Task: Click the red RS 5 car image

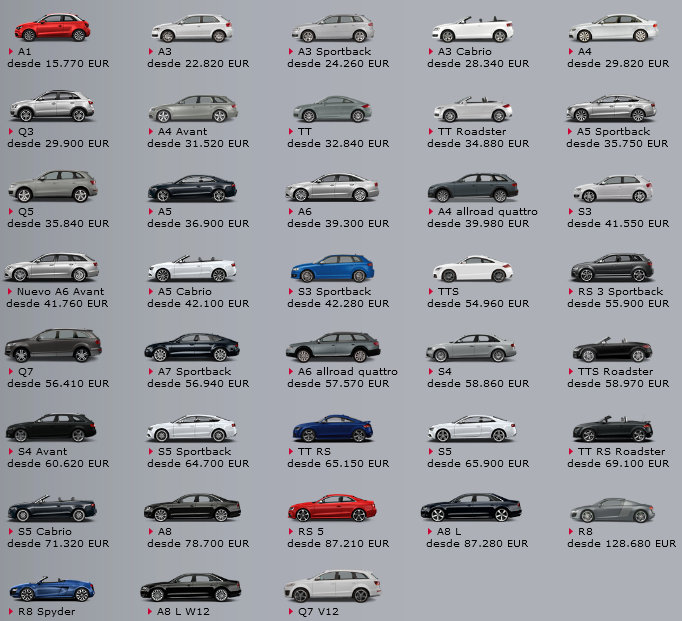Action: pos(332,507)
